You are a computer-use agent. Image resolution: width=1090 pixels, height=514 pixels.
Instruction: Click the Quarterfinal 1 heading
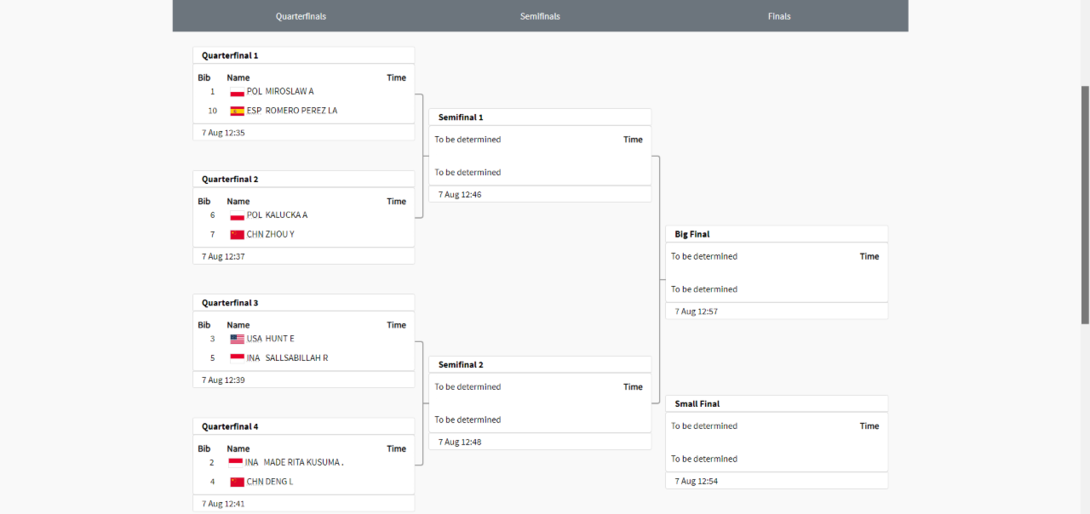(x=230, y=55)
